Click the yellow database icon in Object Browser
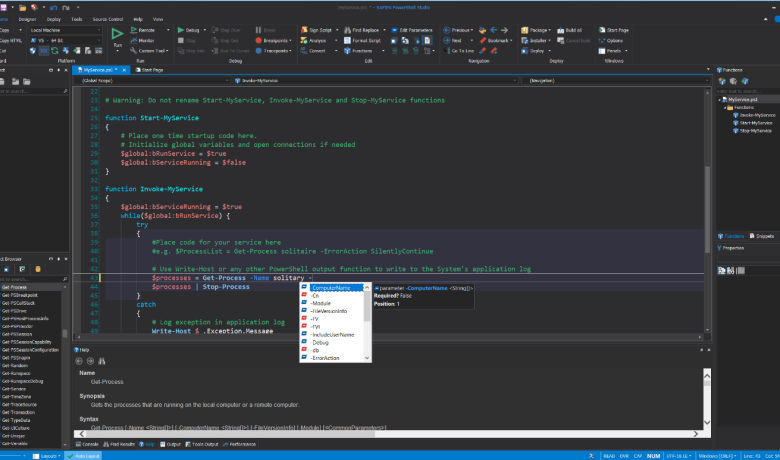 [x=38, y=269]
